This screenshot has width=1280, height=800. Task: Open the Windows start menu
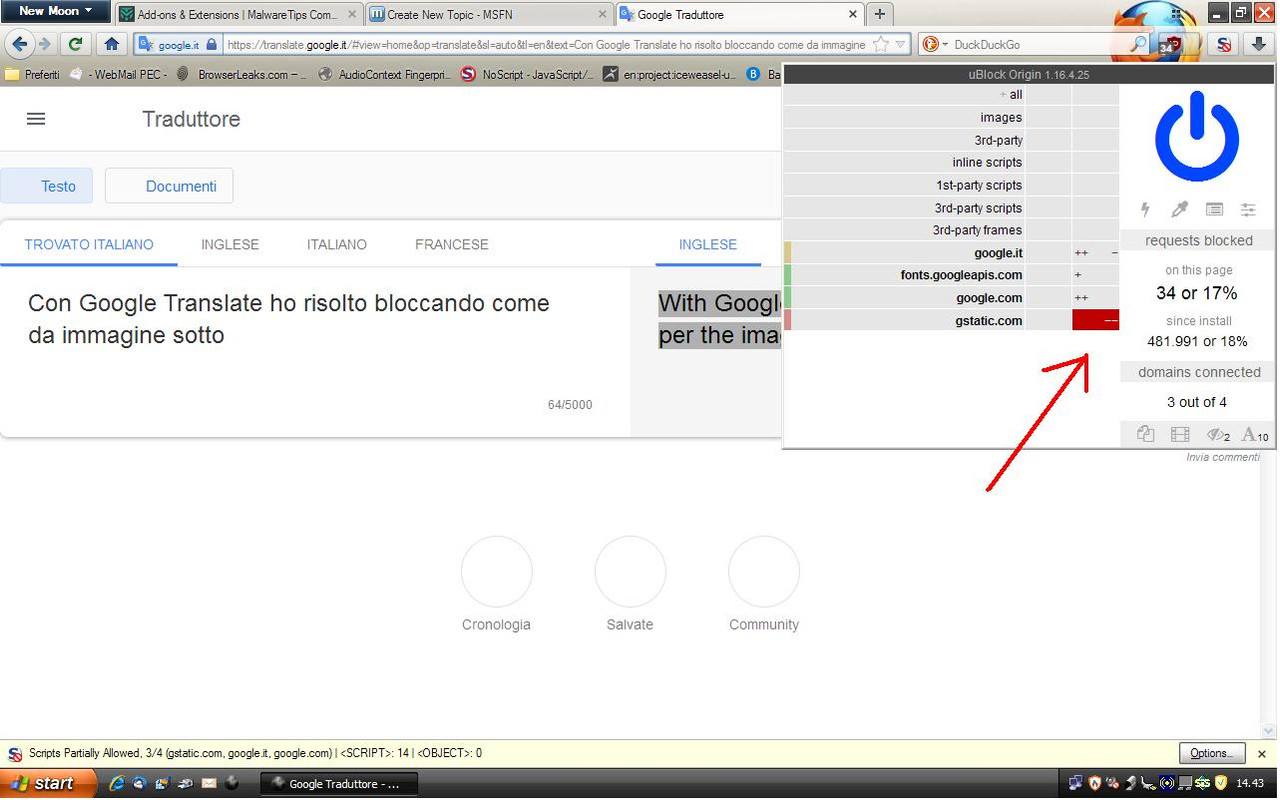click(x=48, y=783)
